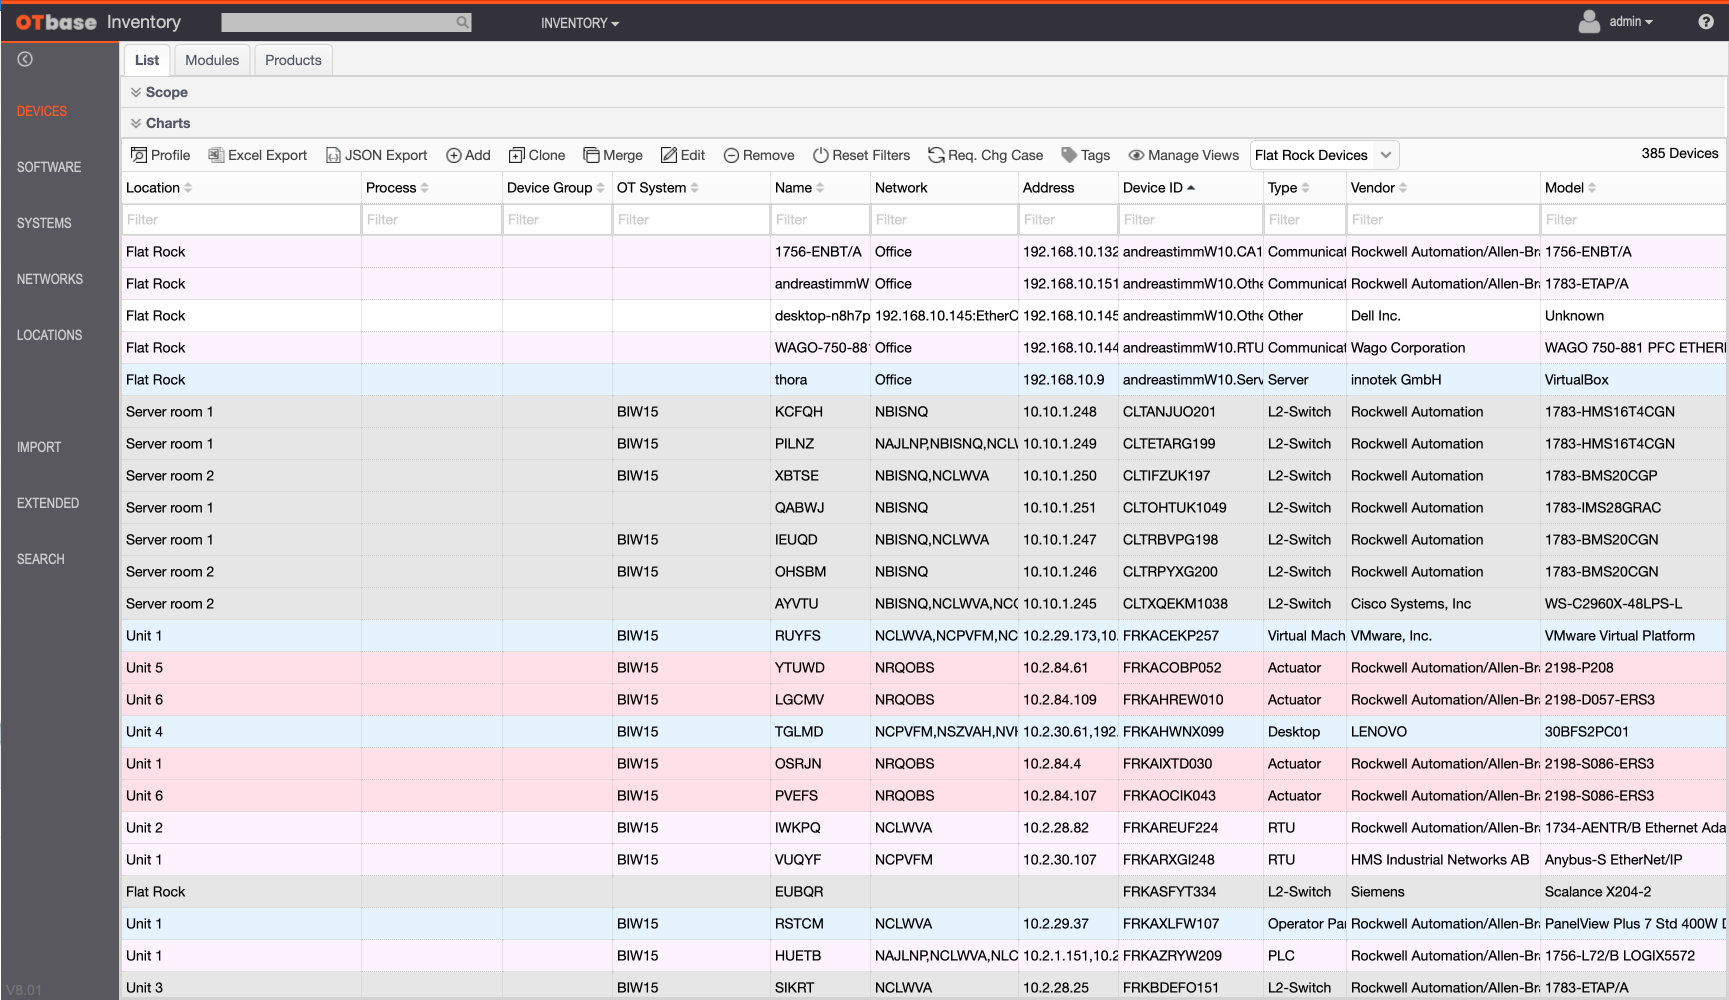This screenshot has height=1000, width=1729.
Task: Open IMPORT in the sidebar
Action: coord(39,447)
